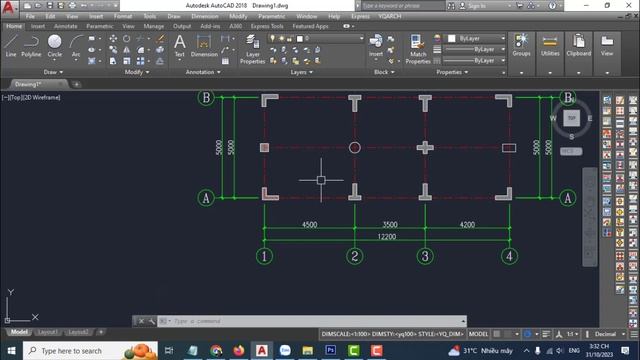
Task: Open the annotation scale 1:1 dropdown
Action: click(x=573, y=334)
